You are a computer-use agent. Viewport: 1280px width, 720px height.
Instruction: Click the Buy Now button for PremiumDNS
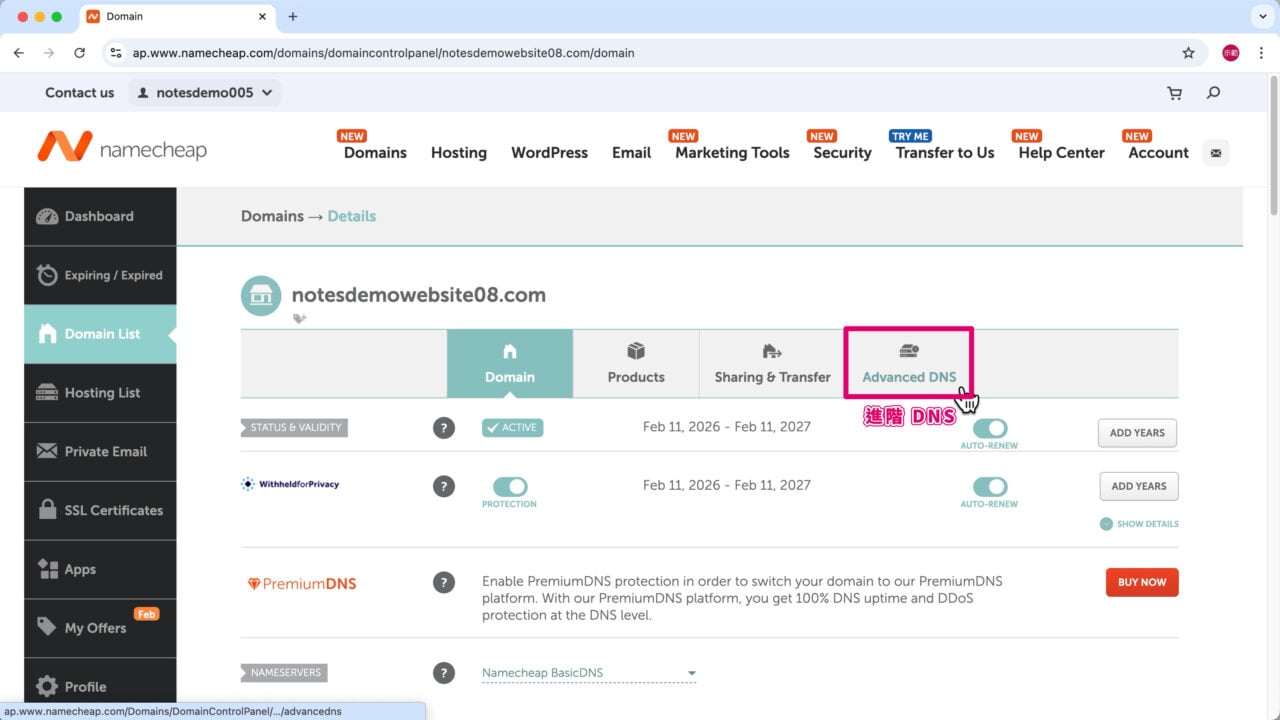(1141, 582)
